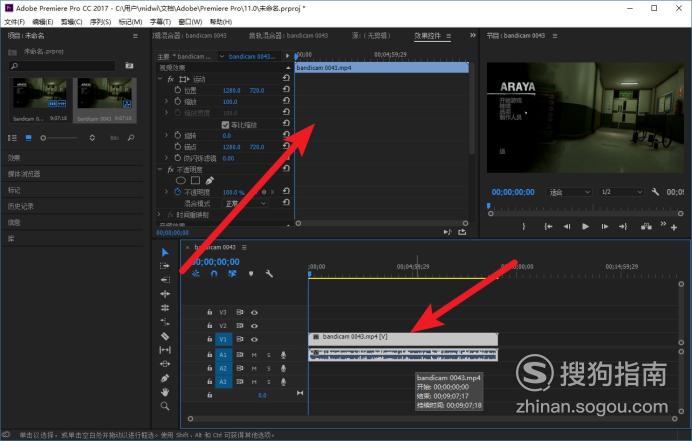Step back one frame in Program Monitor
This screenshot has height=441, width=692.
pyautogui.click(x=567, y=226)
